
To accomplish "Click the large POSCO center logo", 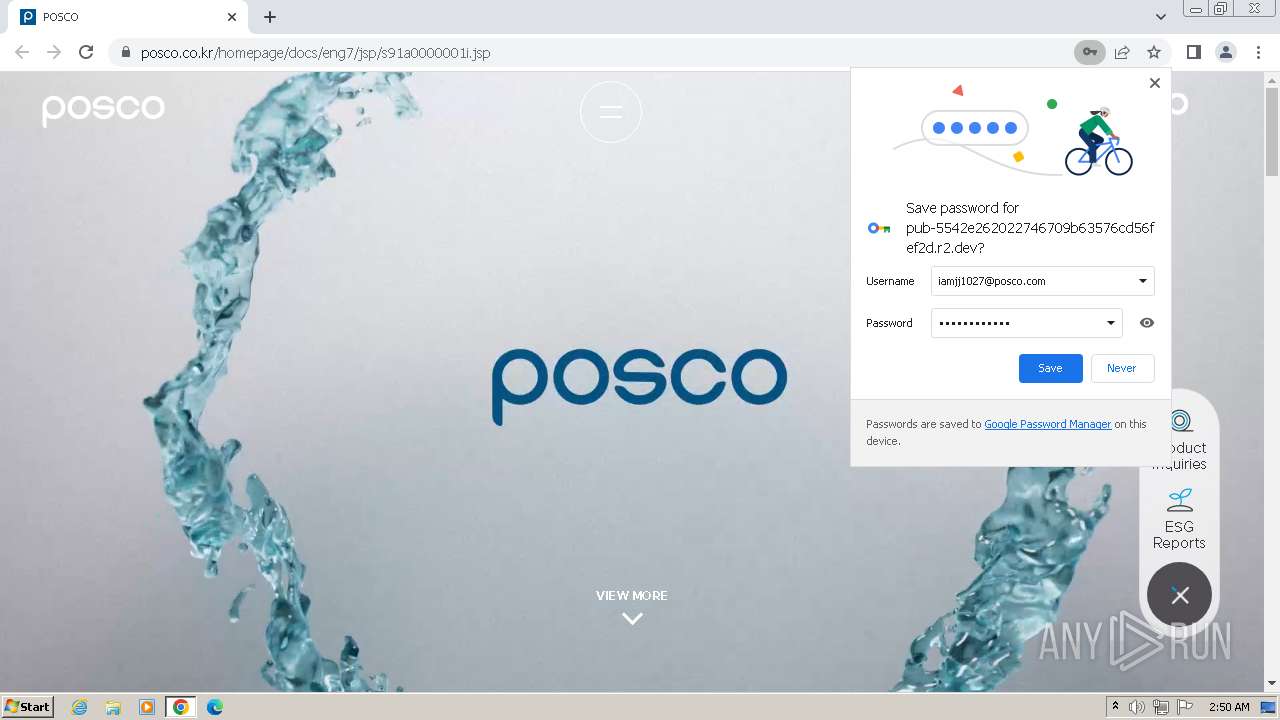I will (640, 386).
